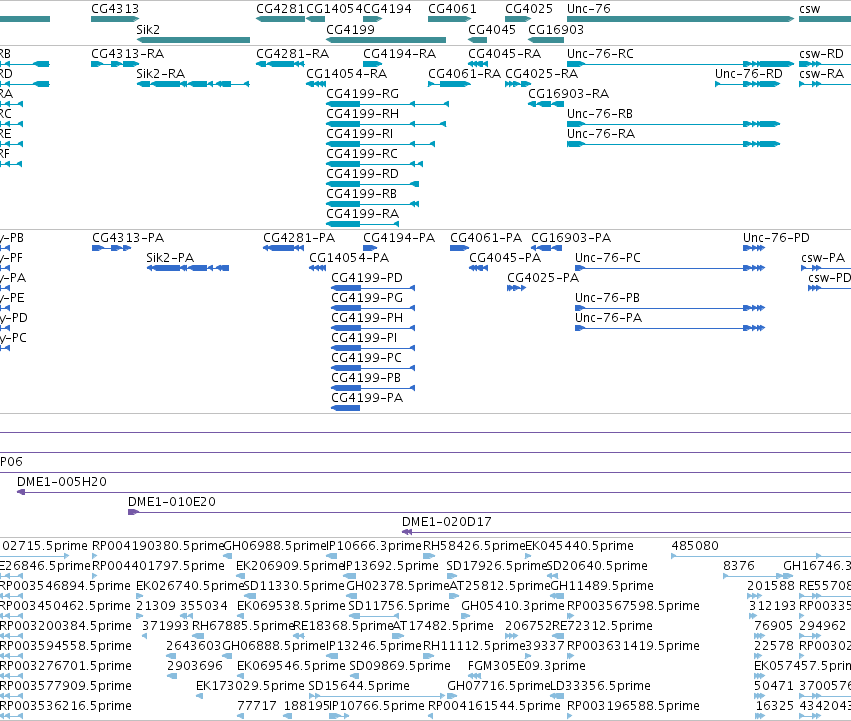Image resolution: width=851 pixels, height=721 pixels.
Task: Click BAC clone DME1-005H20
Action: tap(62, 482)
